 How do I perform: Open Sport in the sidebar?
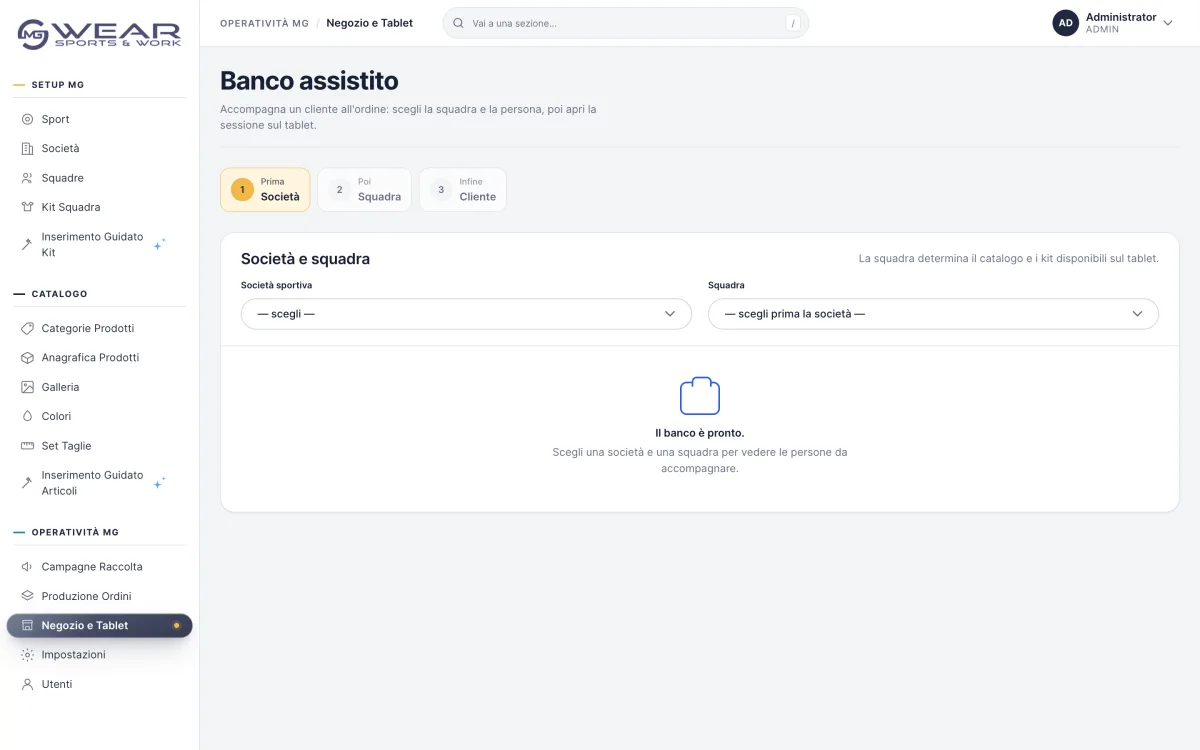(x=99, y=119)
